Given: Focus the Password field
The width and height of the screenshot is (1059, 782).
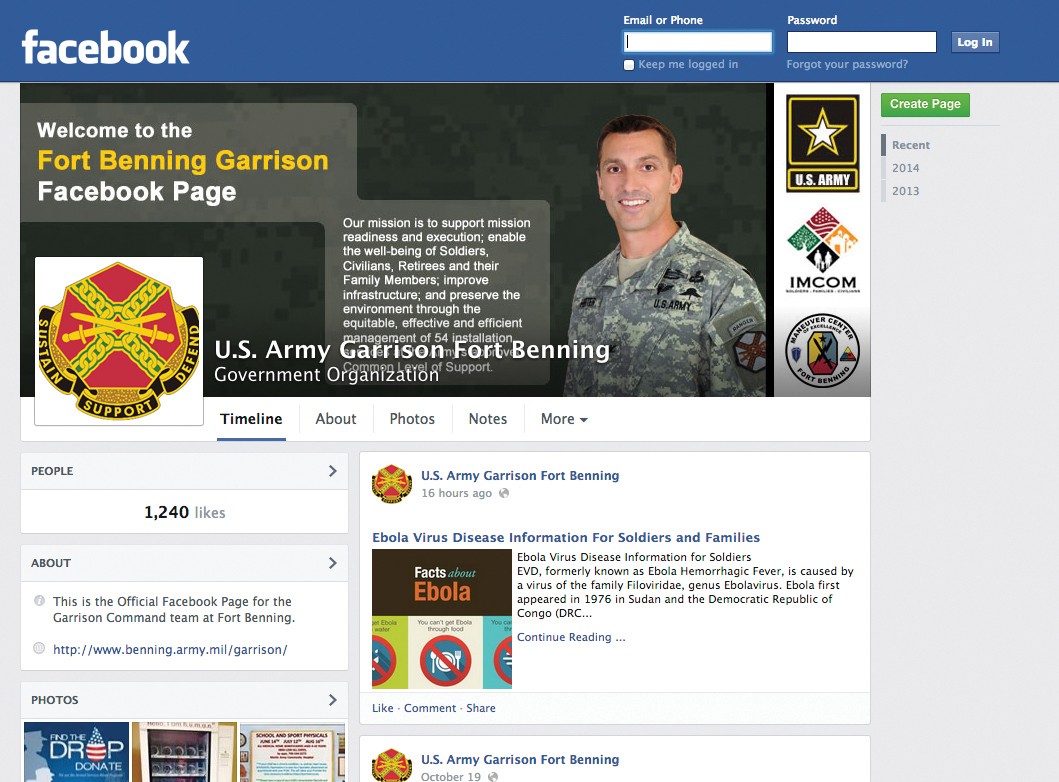Looking at the screenshot, I should (862, 42).
